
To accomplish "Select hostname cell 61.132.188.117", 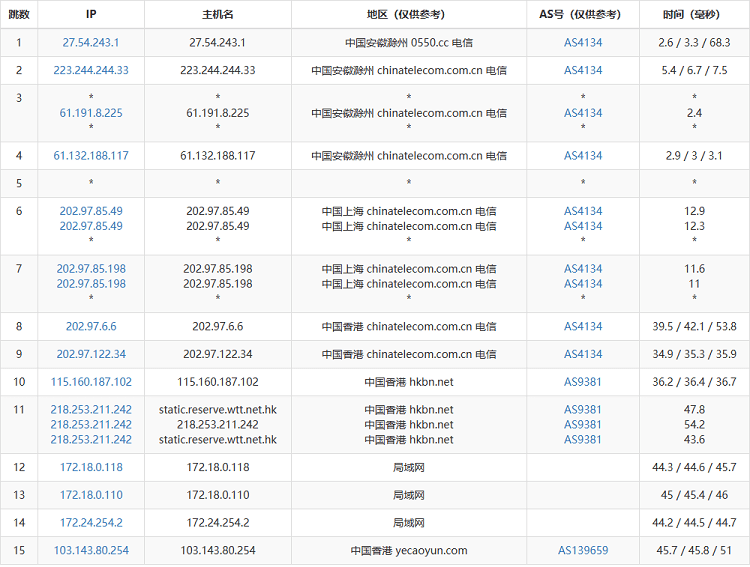I will point(218,156).
